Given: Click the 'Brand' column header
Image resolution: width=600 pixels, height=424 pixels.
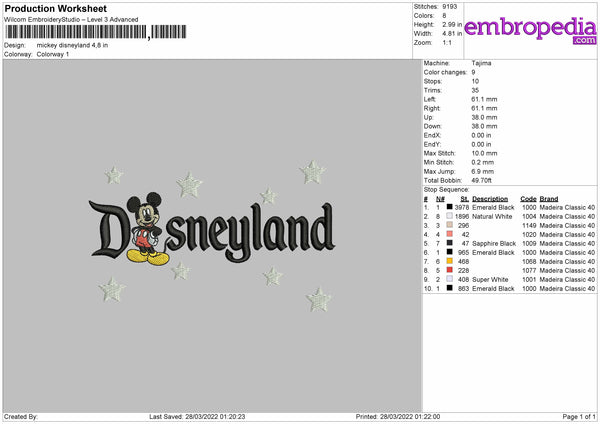Looking at the screenshot, I should coord(549,199).
